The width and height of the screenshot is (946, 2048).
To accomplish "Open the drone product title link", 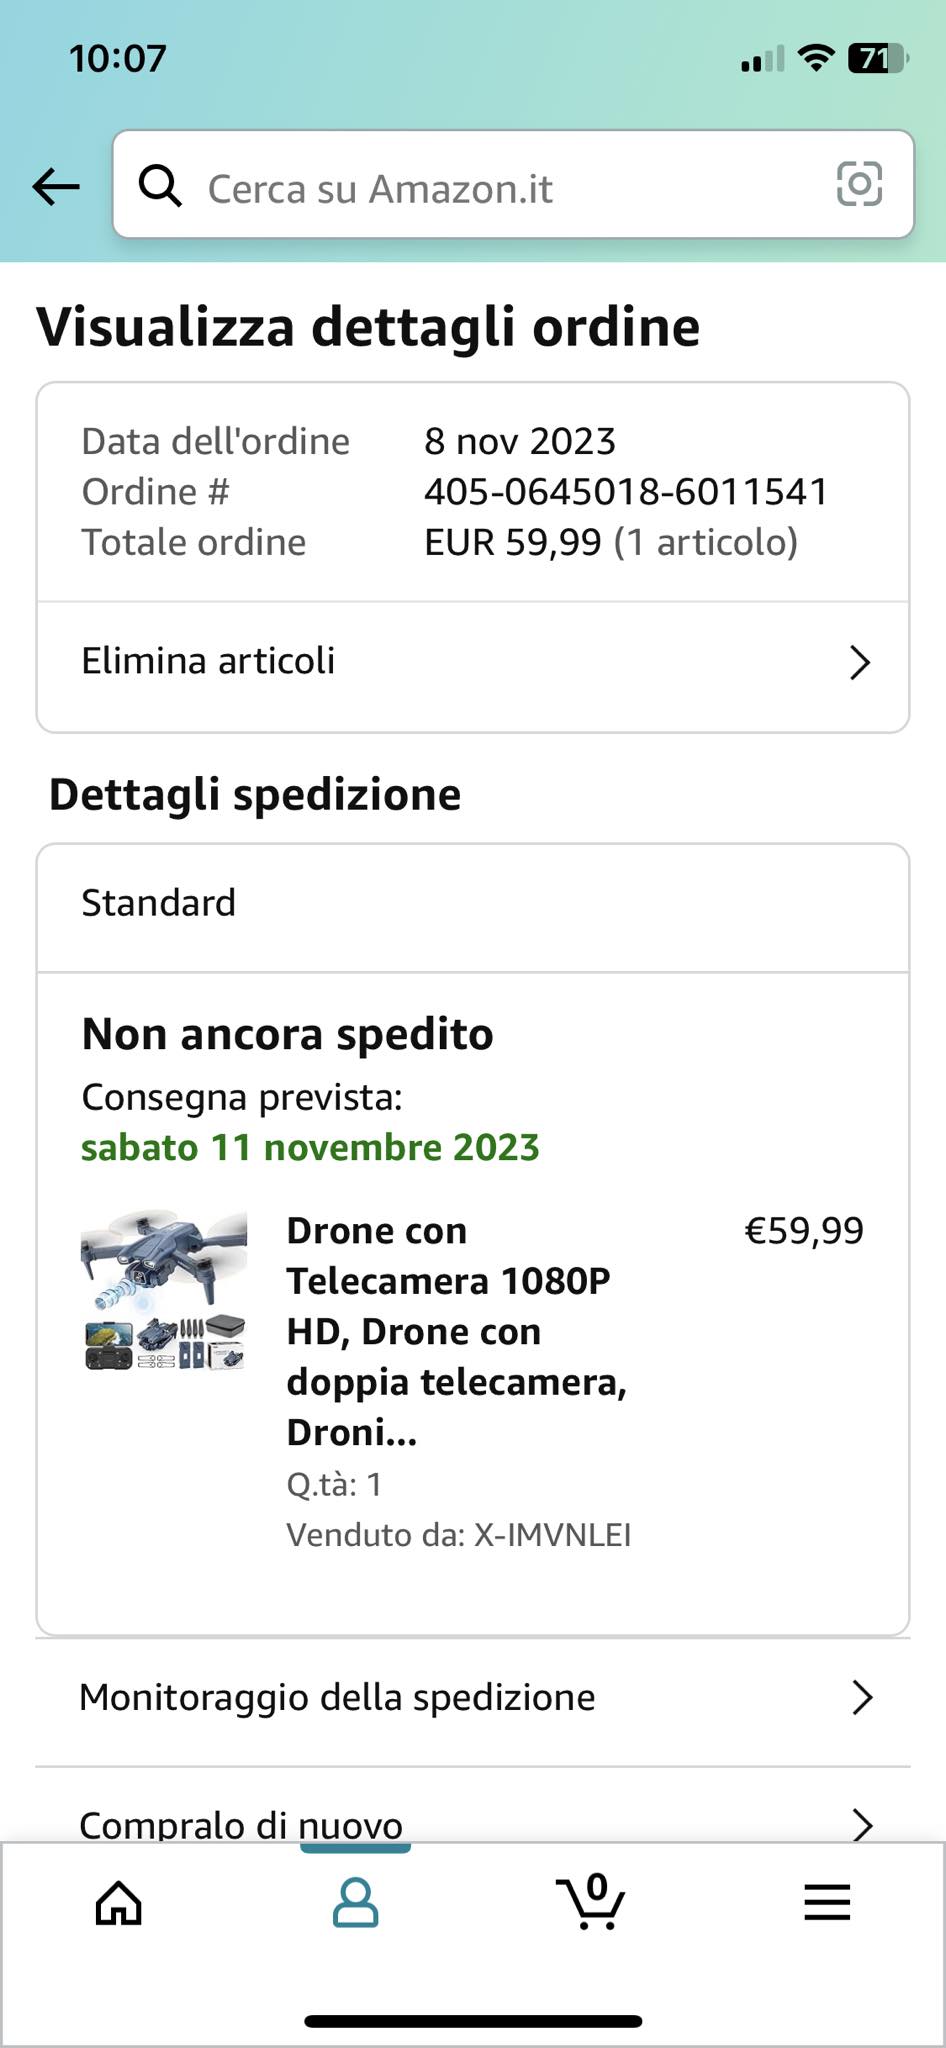I will 456,1330.
